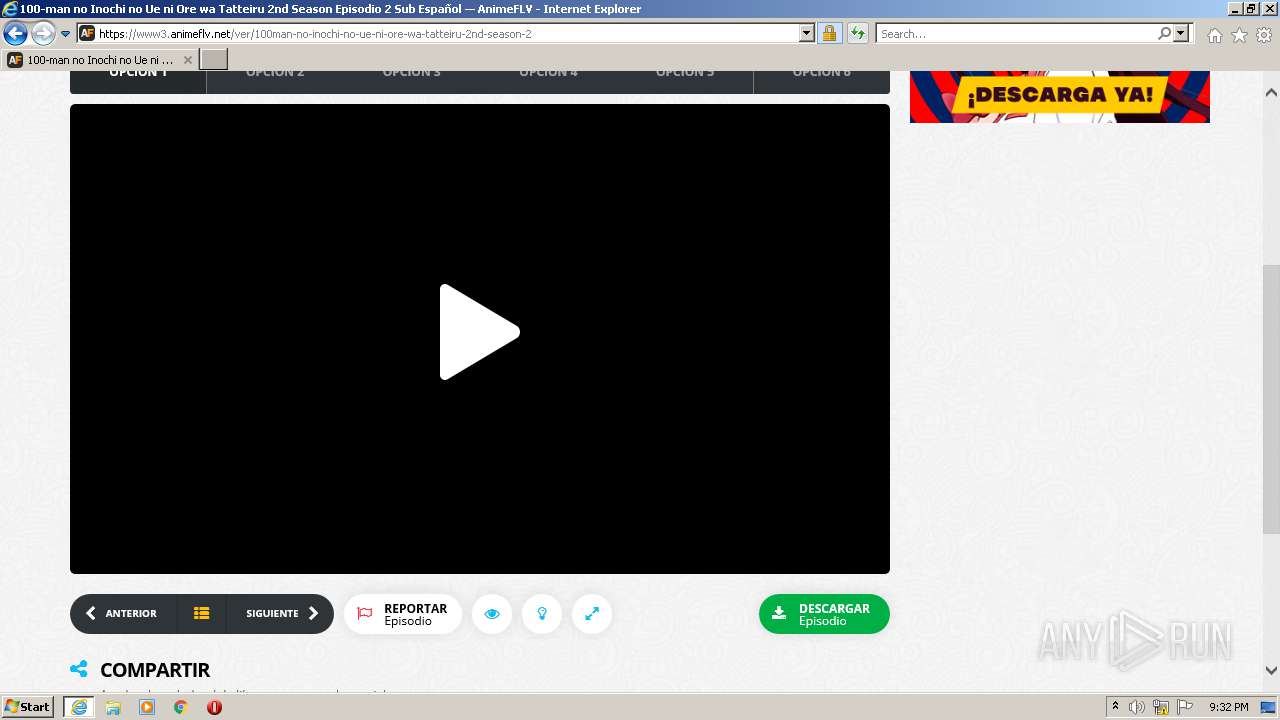Toggle the eye watched icon

click(x=492, y=614)
